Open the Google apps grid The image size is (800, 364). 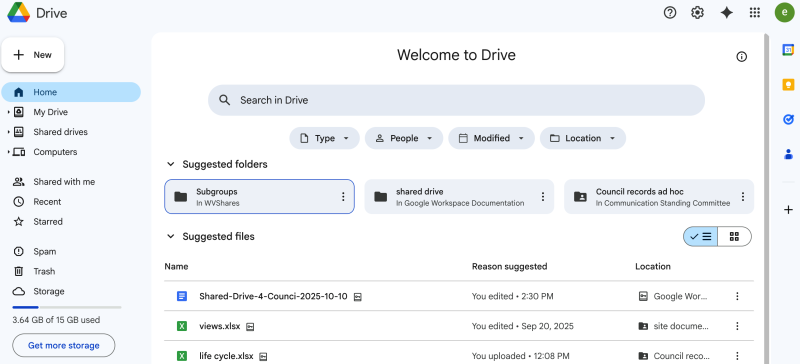tap(755, 13)
